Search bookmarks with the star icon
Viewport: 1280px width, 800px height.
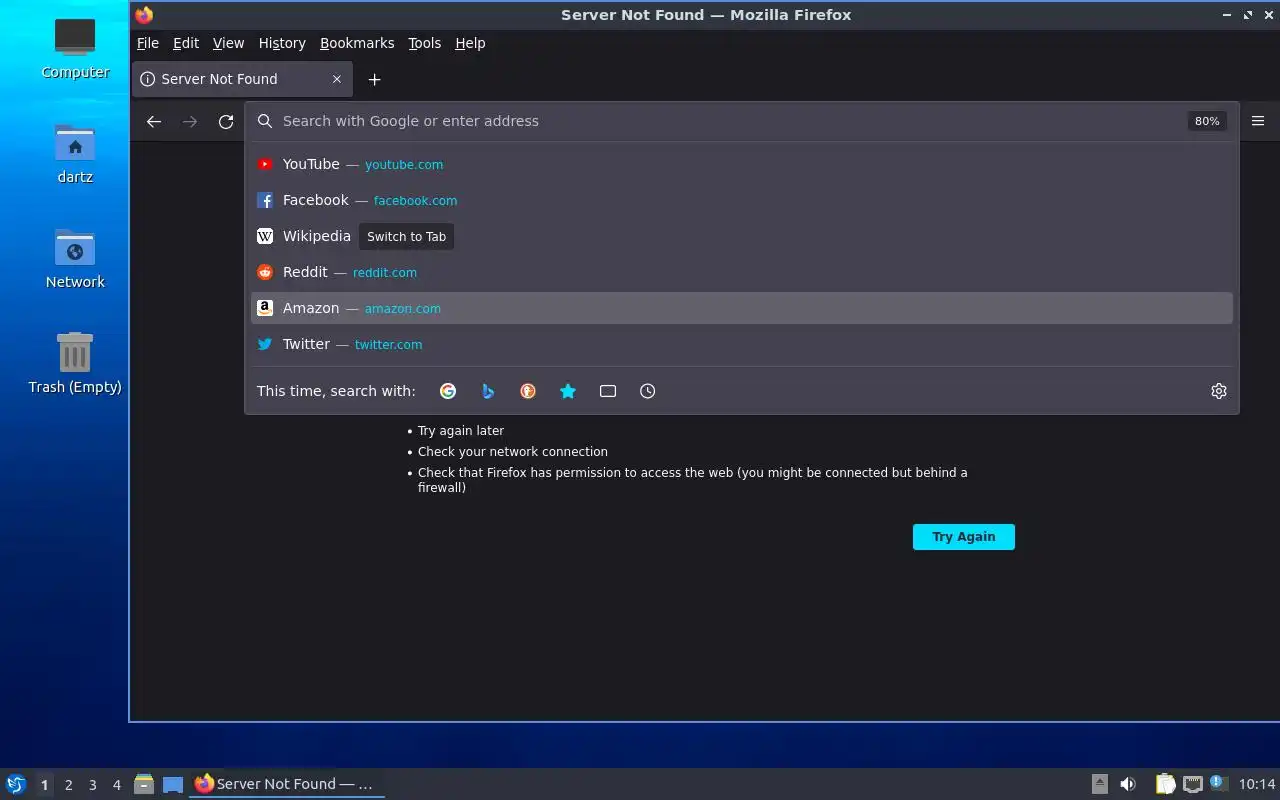(568, 391)
